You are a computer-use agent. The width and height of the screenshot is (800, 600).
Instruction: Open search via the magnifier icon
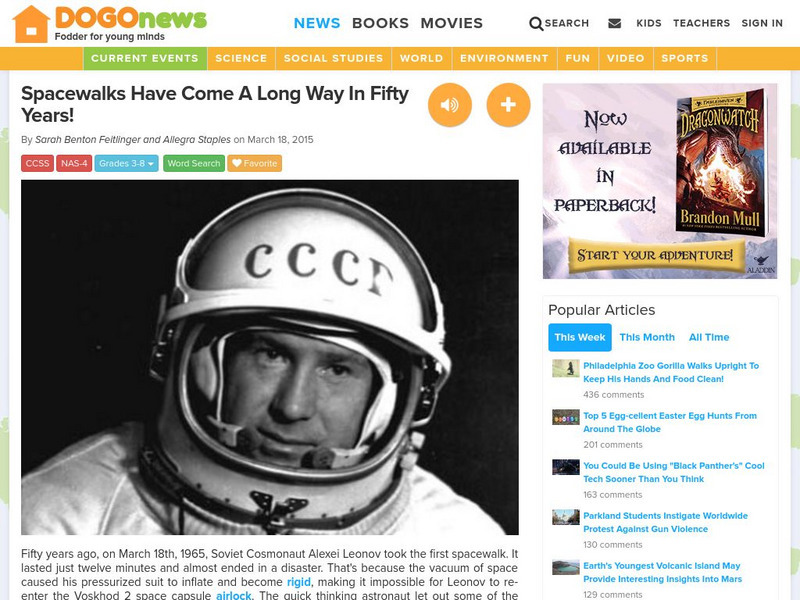click(x=536, y=23)
